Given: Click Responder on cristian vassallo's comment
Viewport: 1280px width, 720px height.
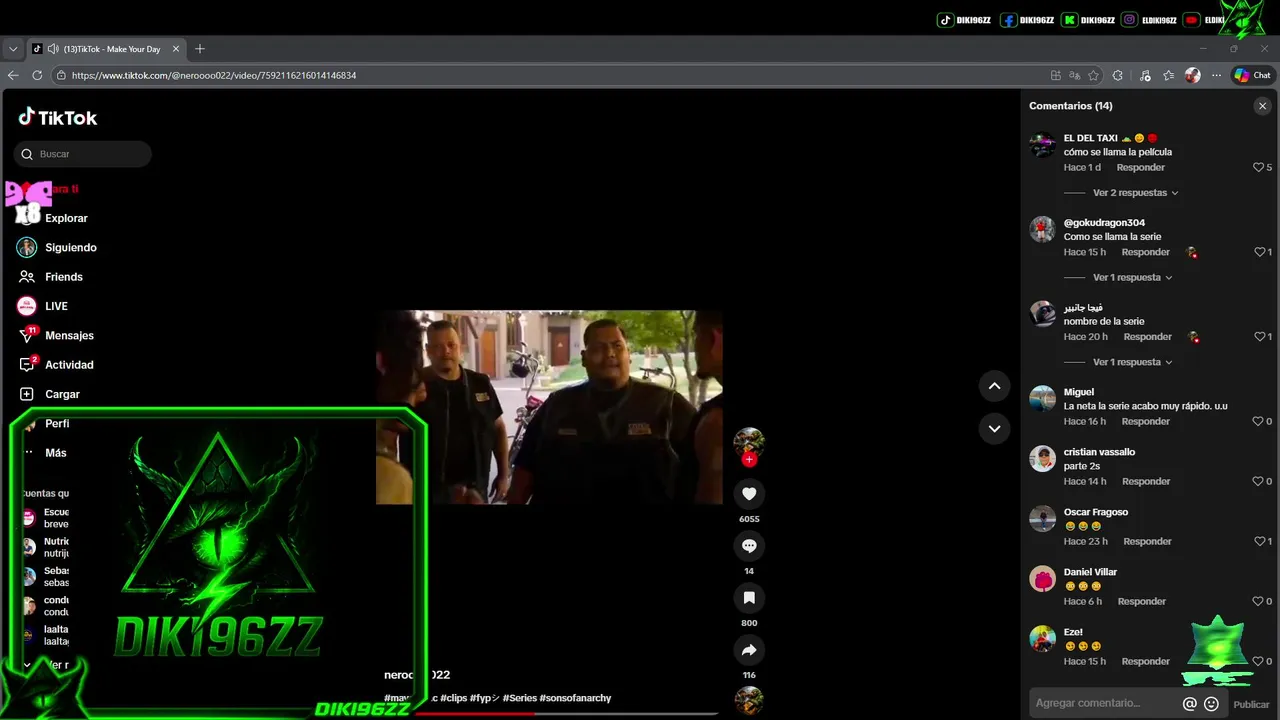Looking at the screenshot, I should tap(1146, 482).
